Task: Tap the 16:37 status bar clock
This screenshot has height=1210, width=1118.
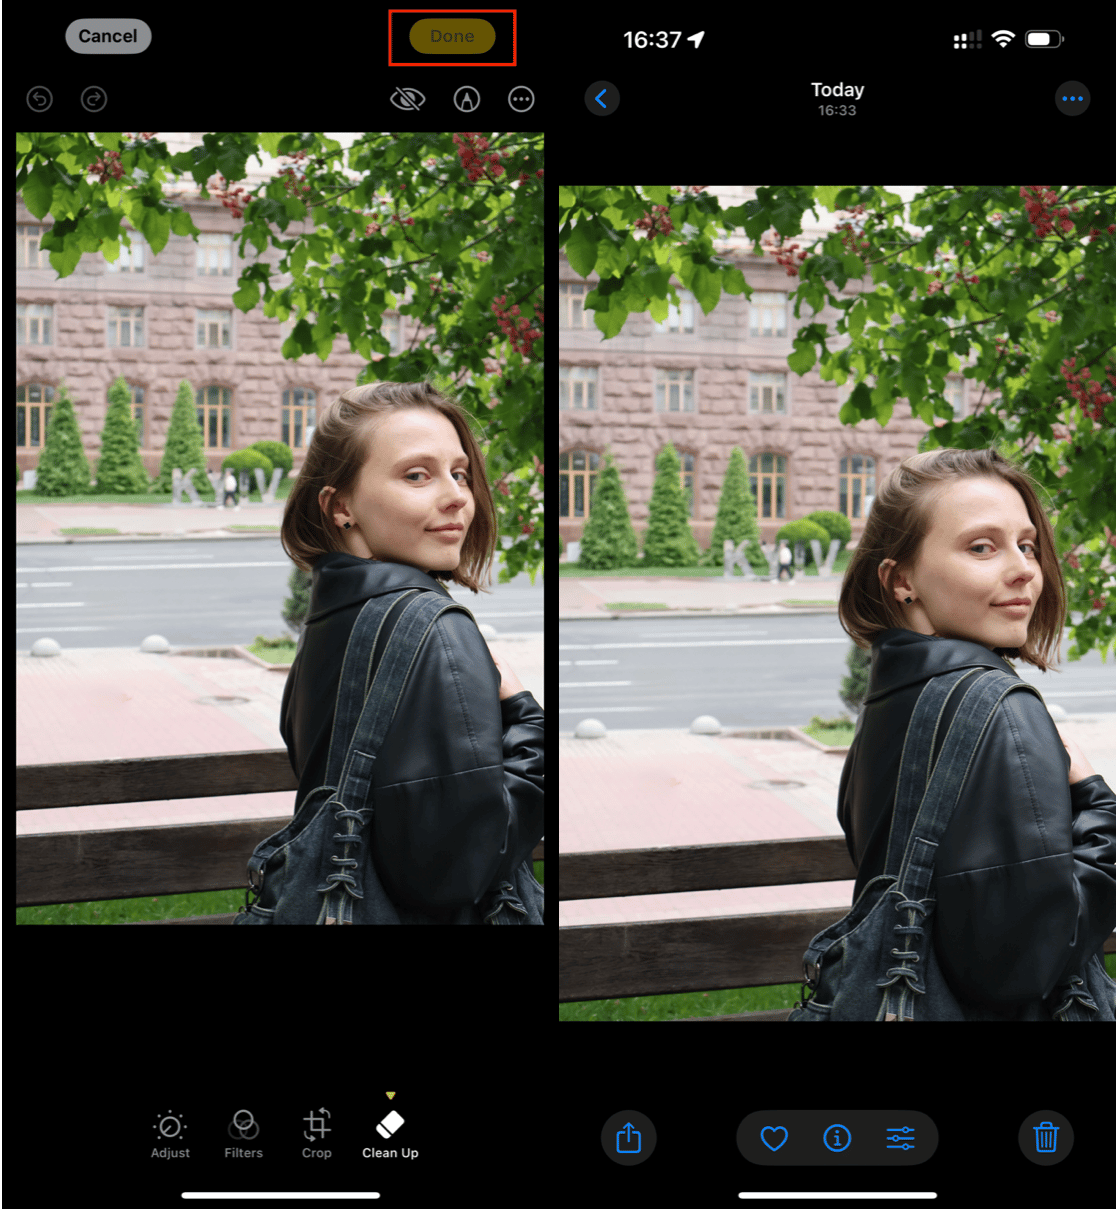Action: click(x=652, y=40)
